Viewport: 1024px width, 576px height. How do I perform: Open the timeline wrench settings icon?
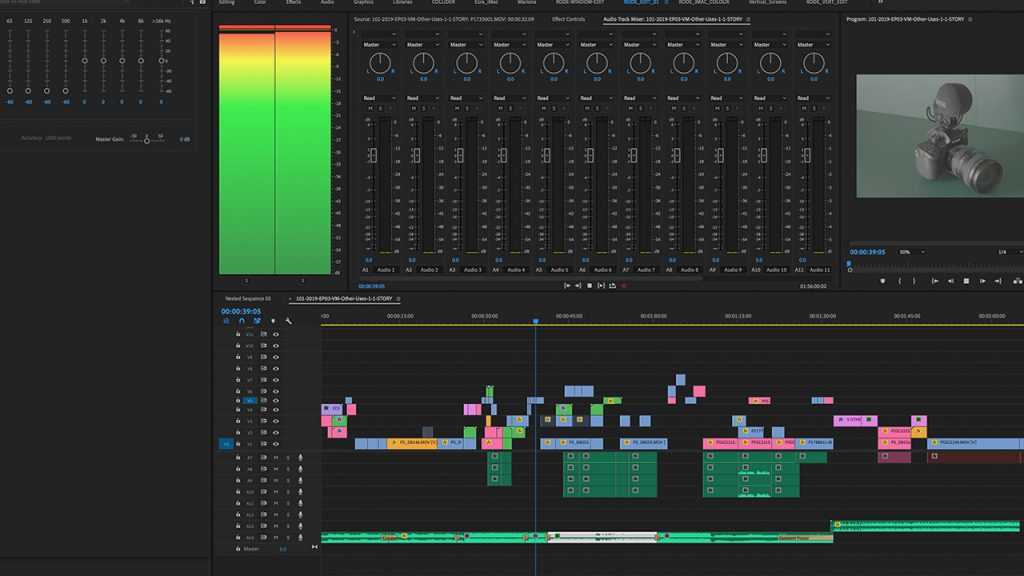(x=288, y=321)
